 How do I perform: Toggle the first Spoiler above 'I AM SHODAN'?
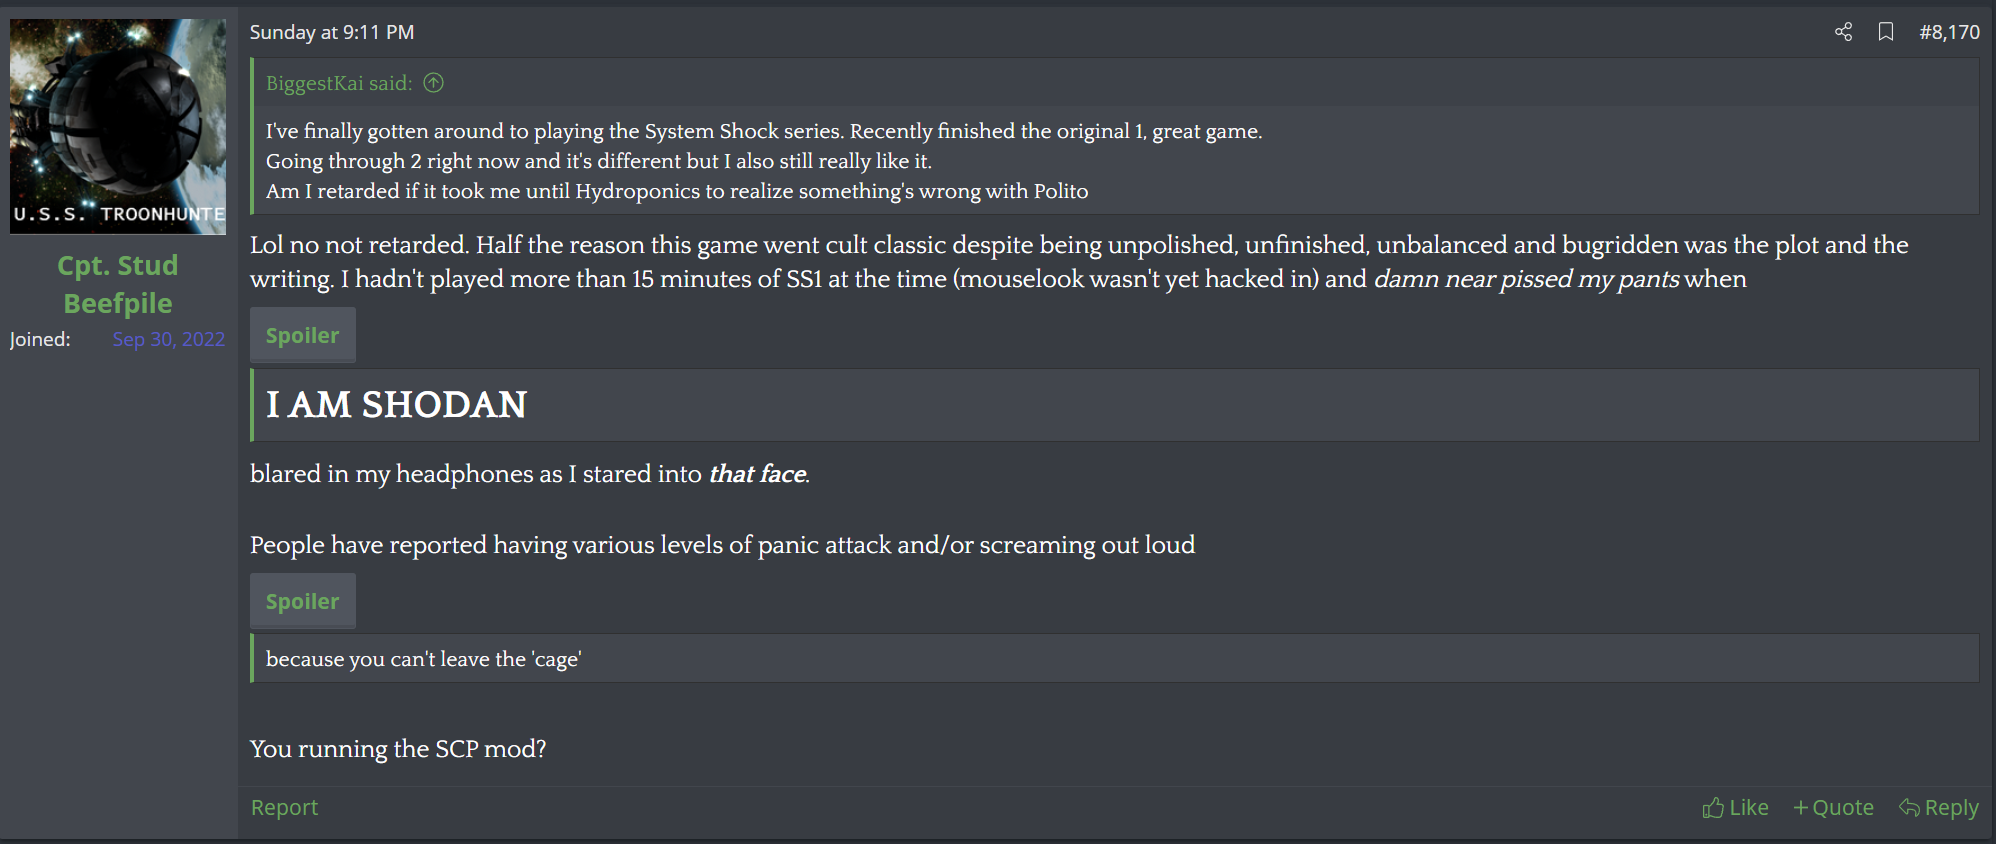pyautogui.click(x=302, y=336)
